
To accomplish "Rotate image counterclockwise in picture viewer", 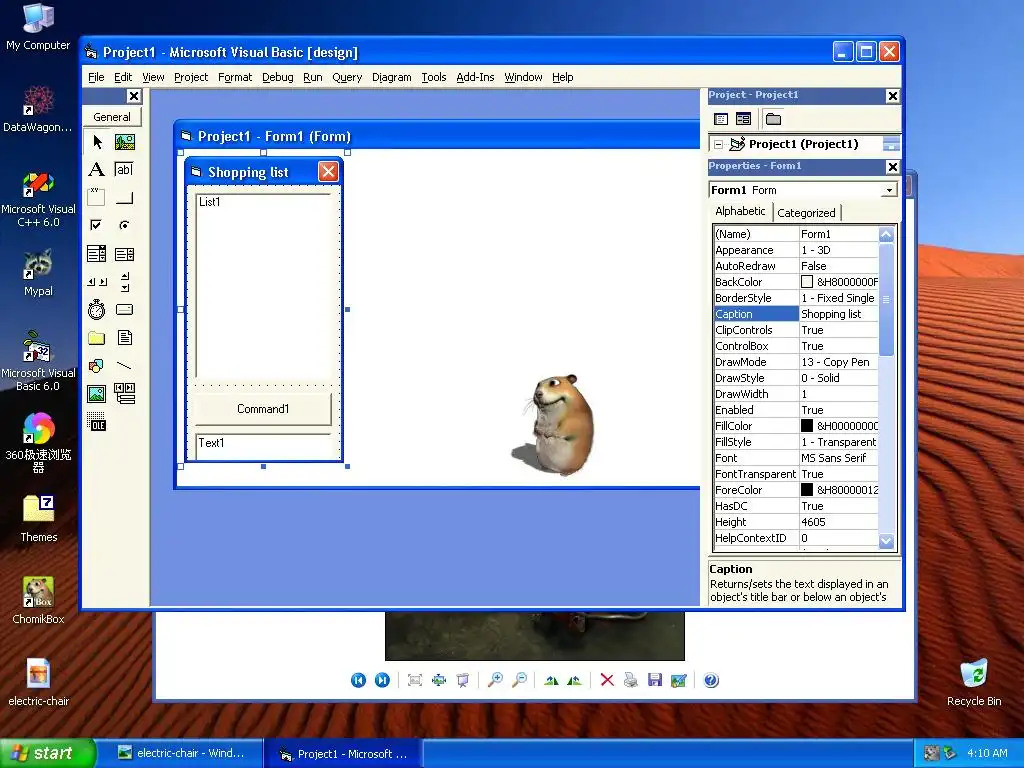I will click(575, 680).
